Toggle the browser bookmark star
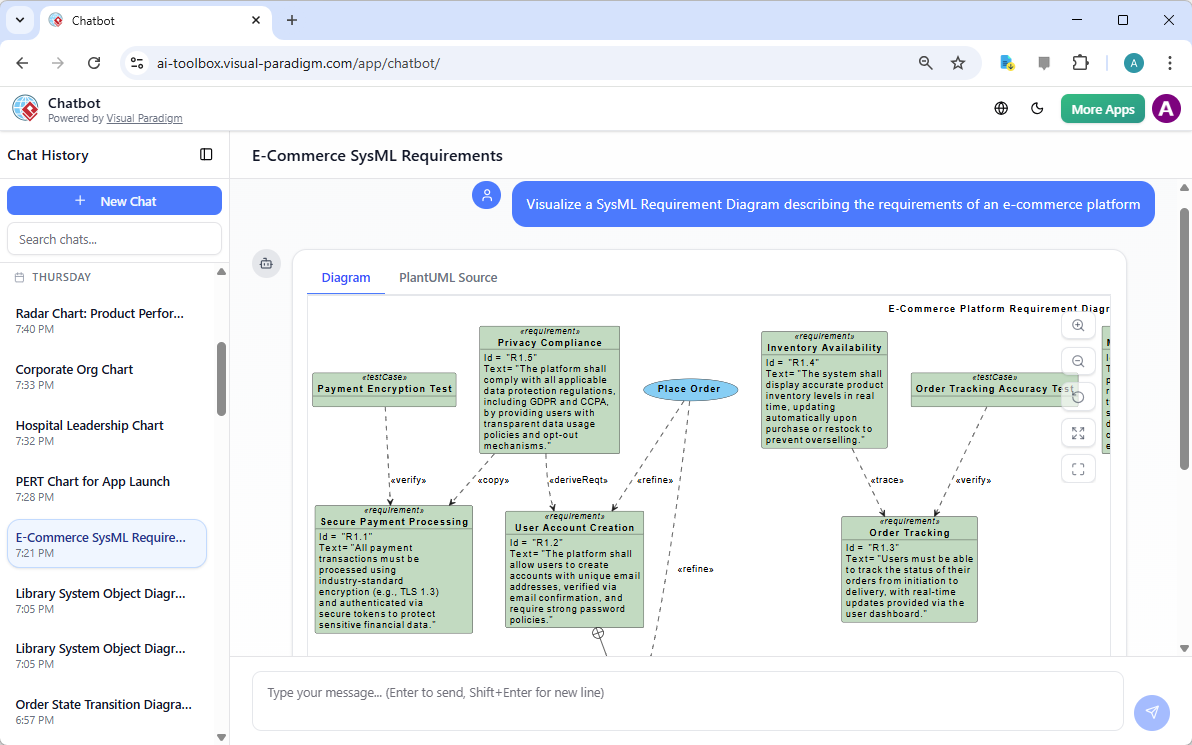The height and width of the screenshot is (745, 1192). [958, 62]
